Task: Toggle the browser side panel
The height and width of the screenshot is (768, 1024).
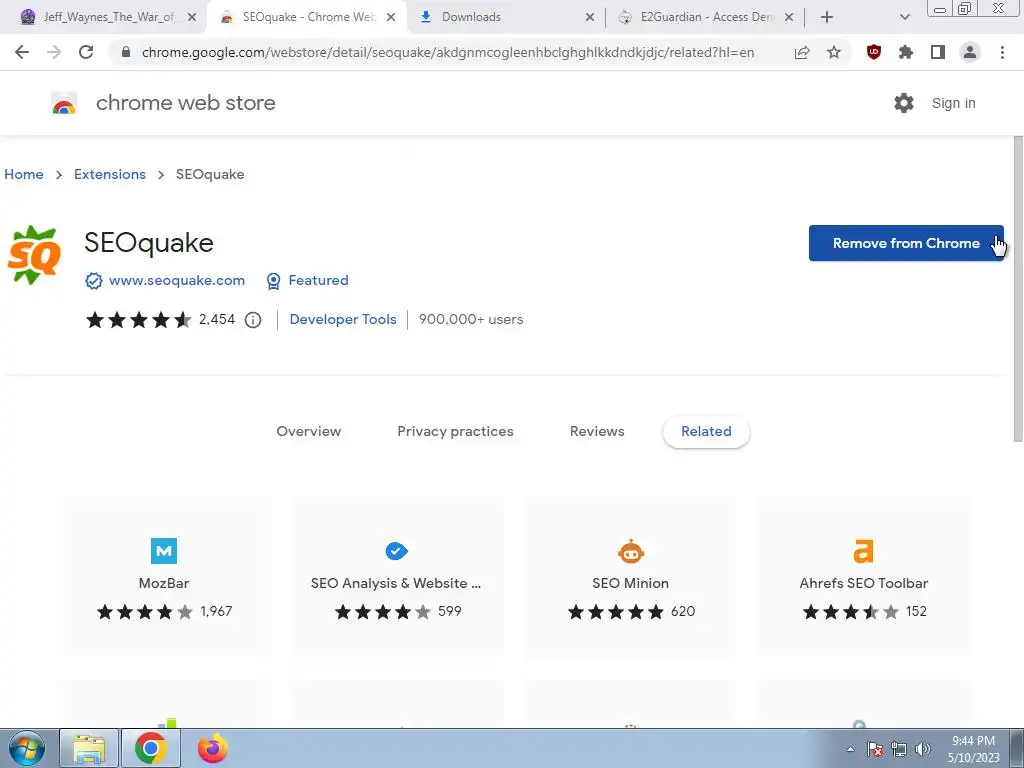Action: (x=938, y=52)
